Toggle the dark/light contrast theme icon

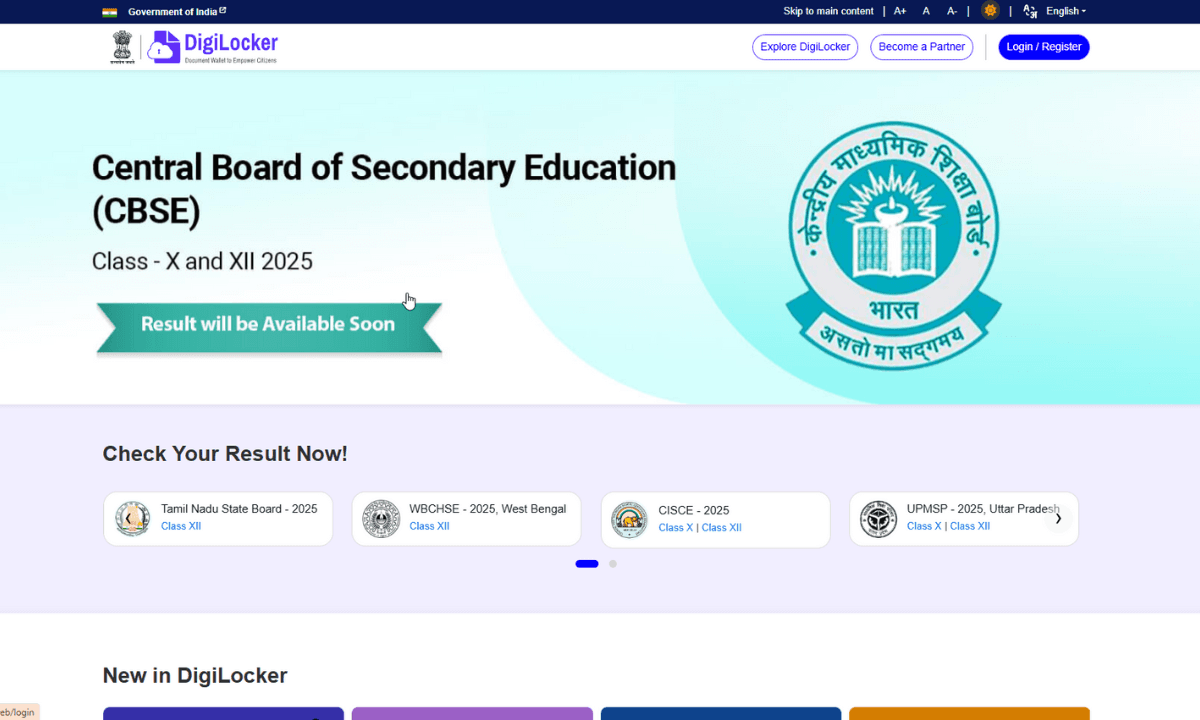click(990, 11)
